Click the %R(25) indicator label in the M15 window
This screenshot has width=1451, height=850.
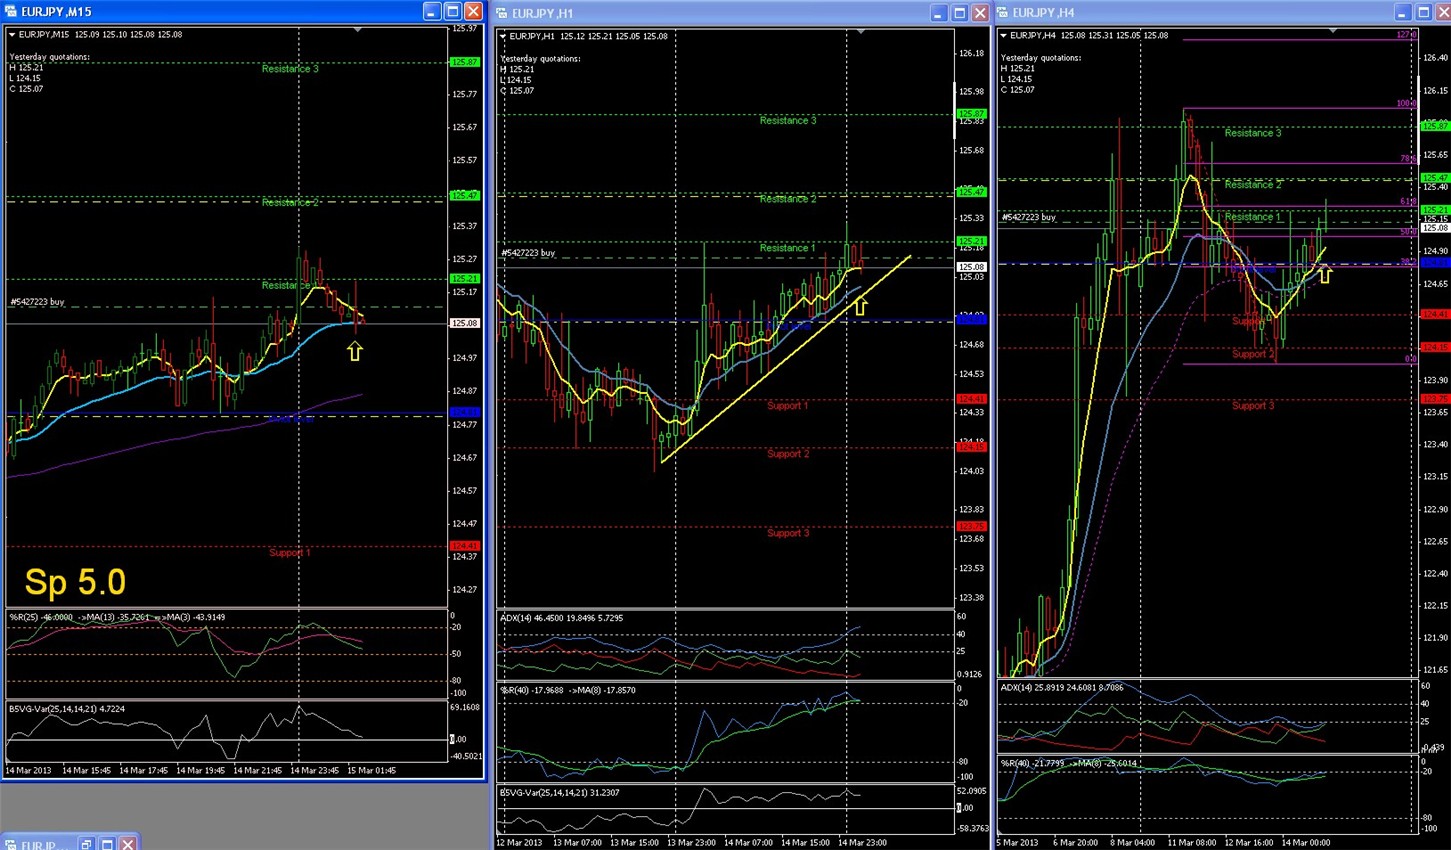tap(117, 617)
